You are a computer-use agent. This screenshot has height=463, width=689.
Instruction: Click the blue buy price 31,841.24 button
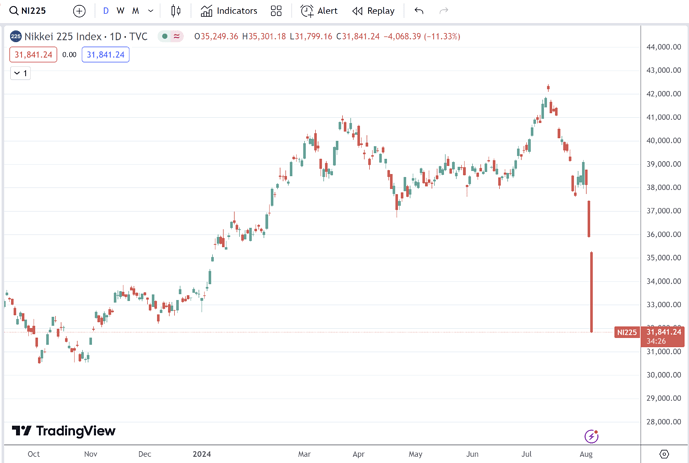point(105,55)
